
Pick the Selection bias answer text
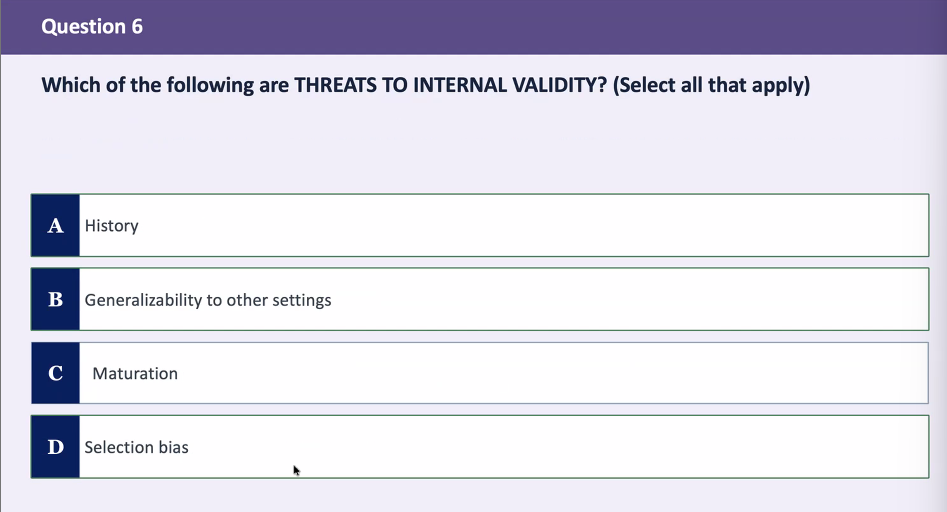tap(136, 447)
